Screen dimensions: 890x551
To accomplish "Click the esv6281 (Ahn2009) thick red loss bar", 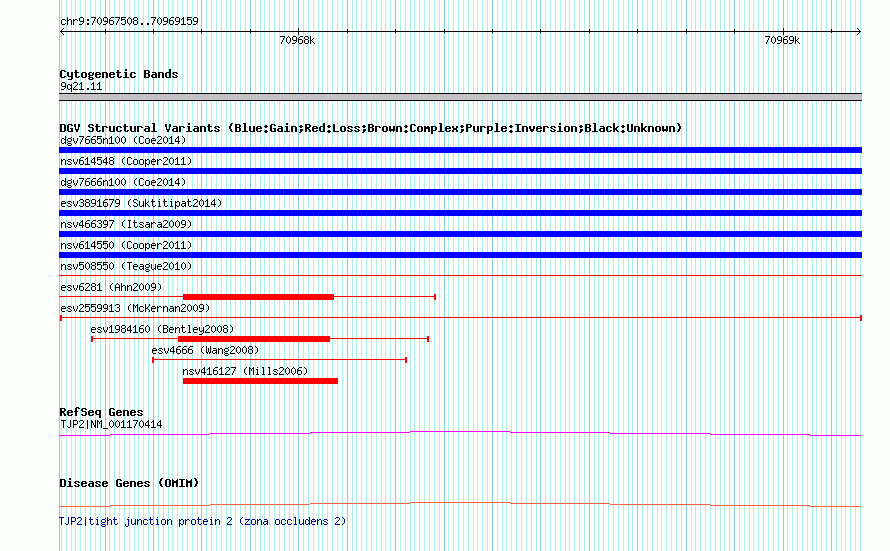I will click(x=258, y=297).
